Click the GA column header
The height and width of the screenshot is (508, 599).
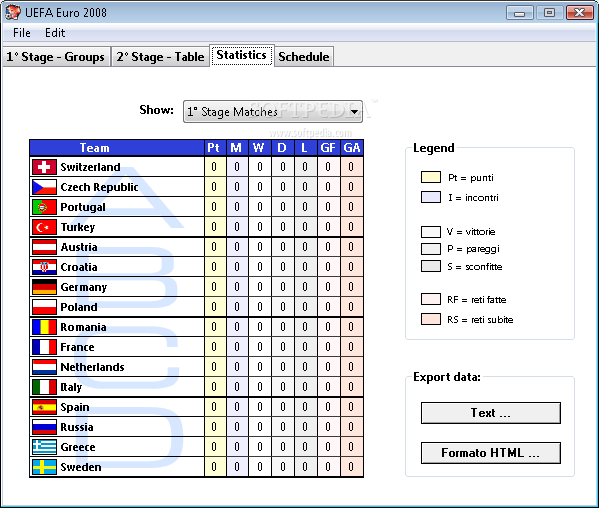tap(351, 148)
